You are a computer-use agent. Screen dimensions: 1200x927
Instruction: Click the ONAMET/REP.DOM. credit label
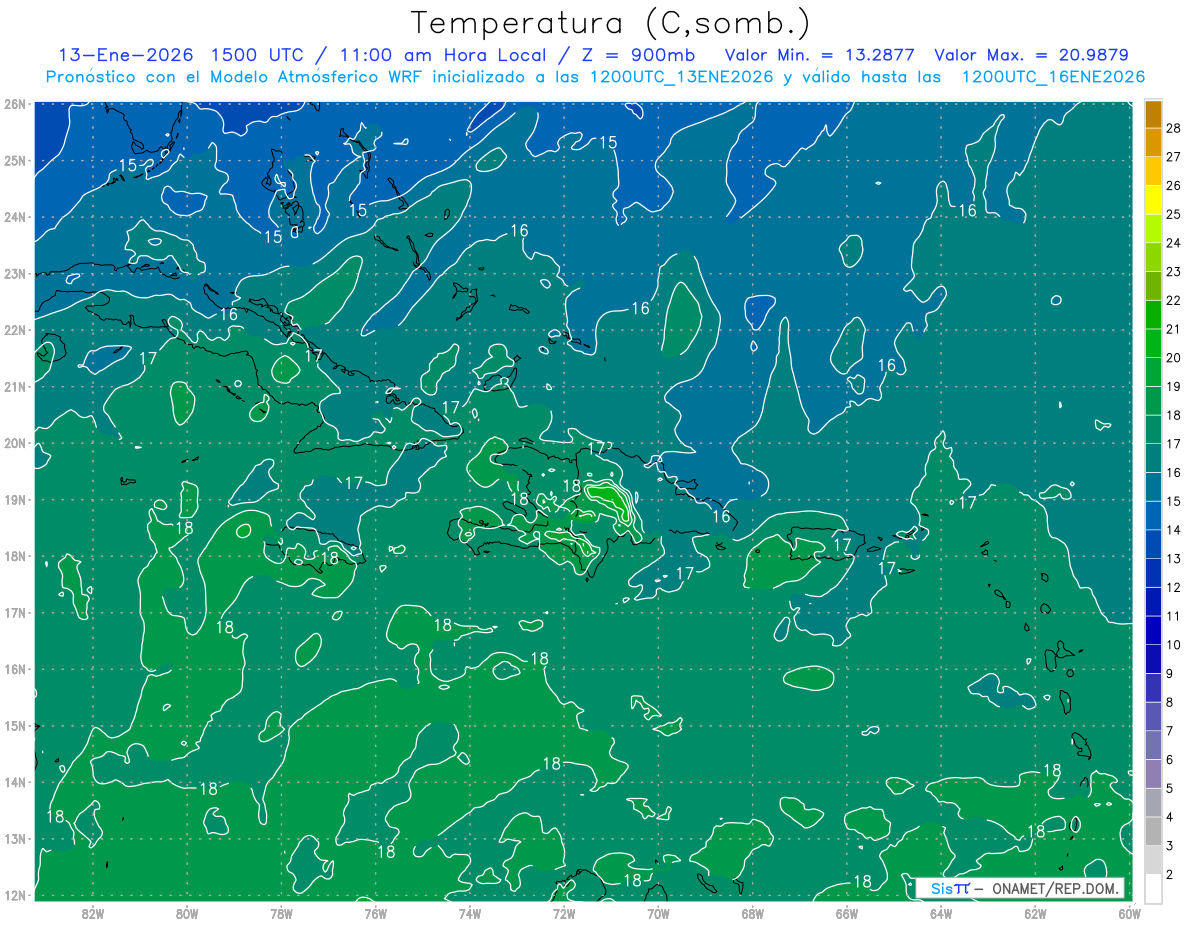coord(1055,888)
